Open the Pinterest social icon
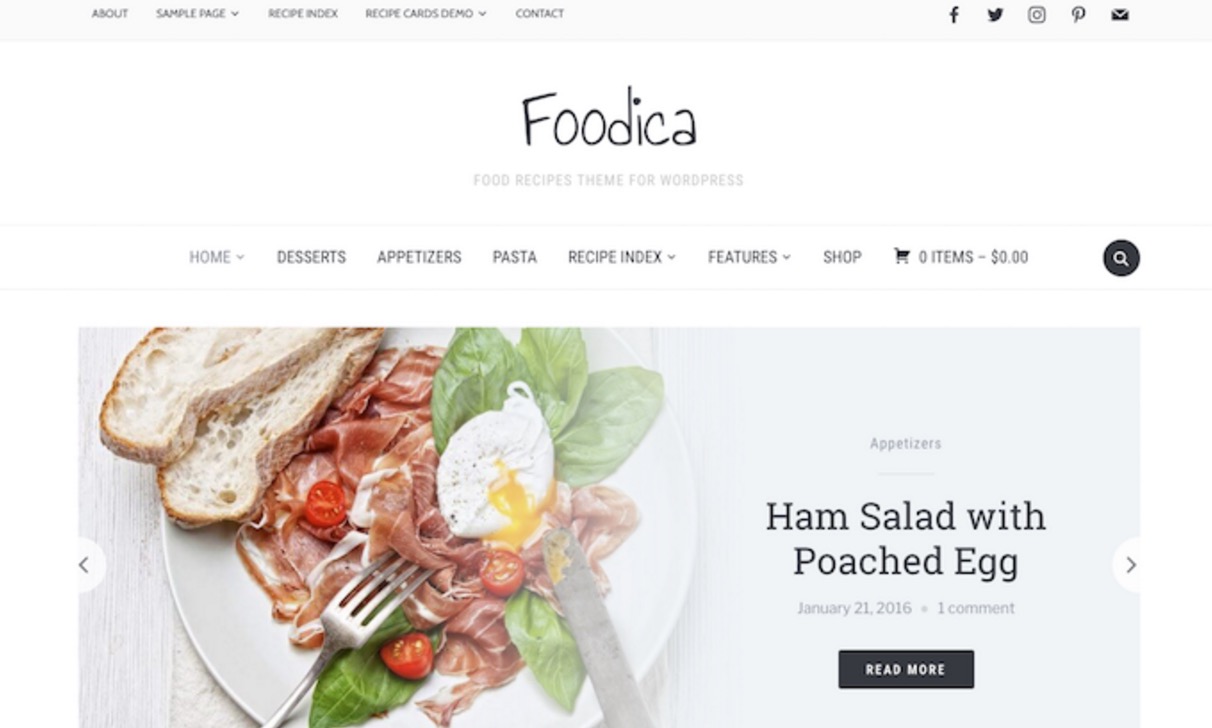Viewport: 1212px width, 728px height. (x=1078, y=14)
